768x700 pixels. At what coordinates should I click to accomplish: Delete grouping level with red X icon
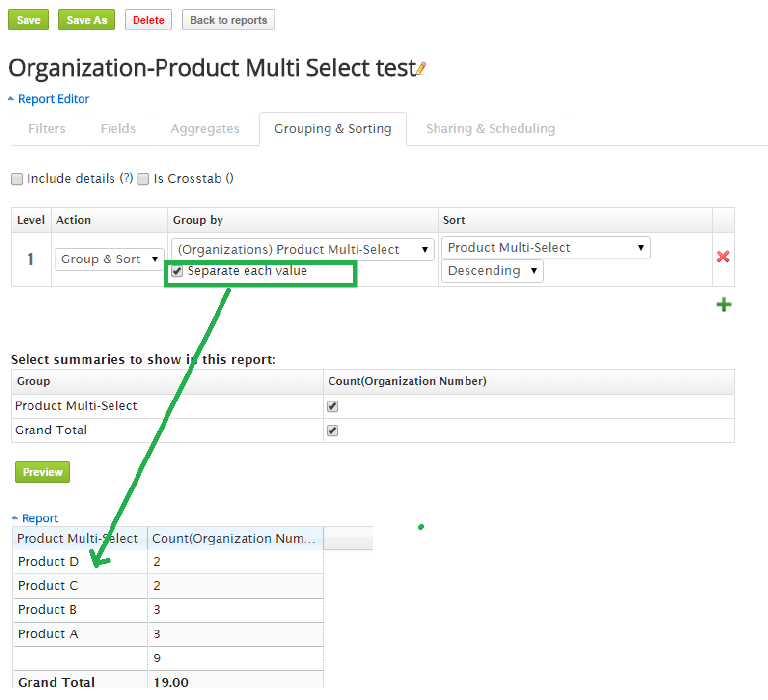[x=723, y=257]
